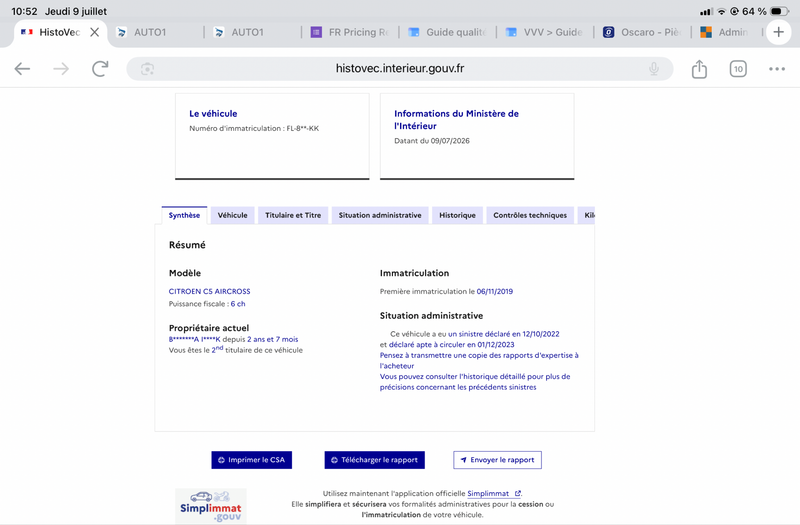
Task: Click Informations du Ministère de l'Intérieur card
Action: (477, 136)
